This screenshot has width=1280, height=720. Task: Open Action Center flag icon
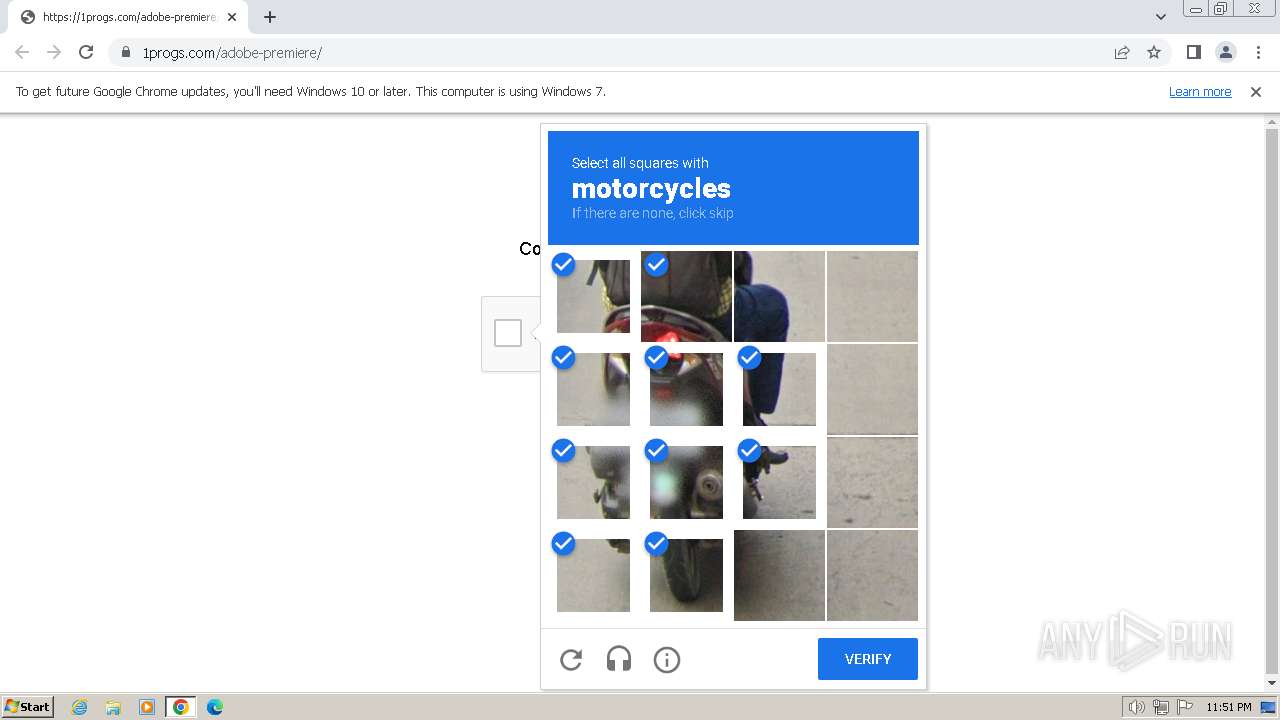pos(1184,707)
